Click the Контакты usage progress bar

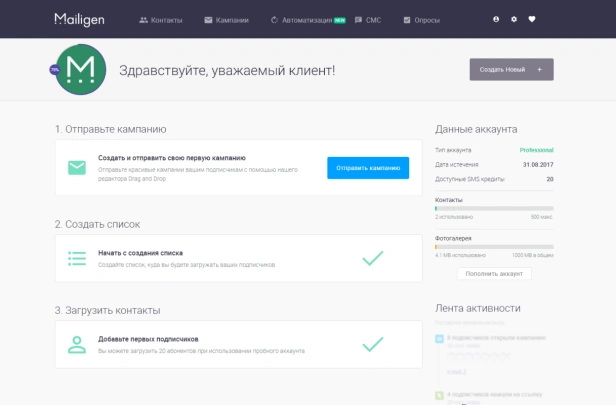[494, 209]
